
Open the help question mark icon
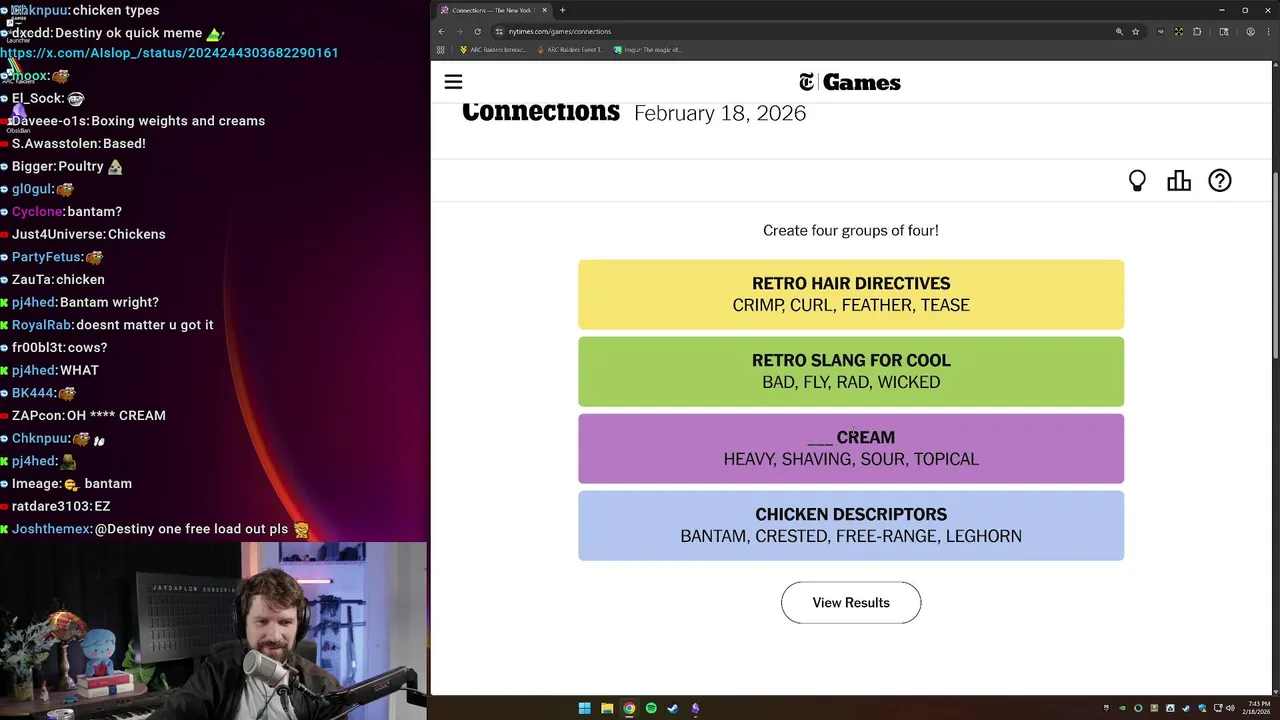(1220, 181)
